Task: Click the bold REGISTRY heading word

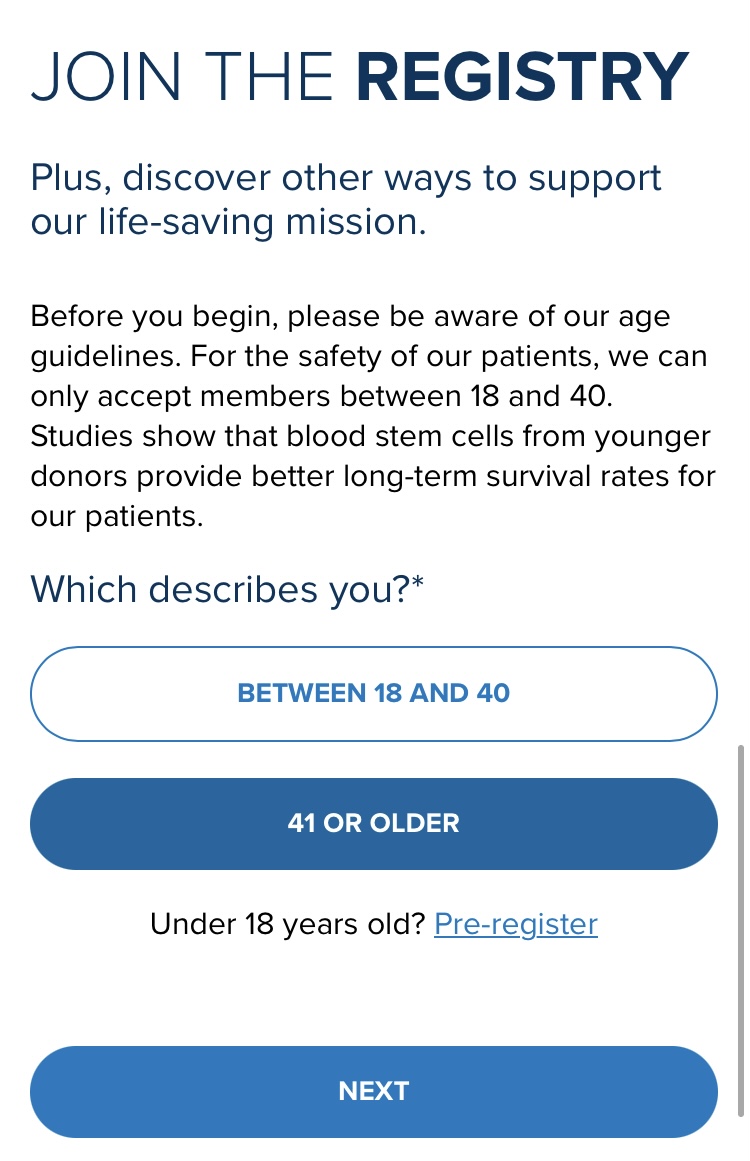Action: 522,78
